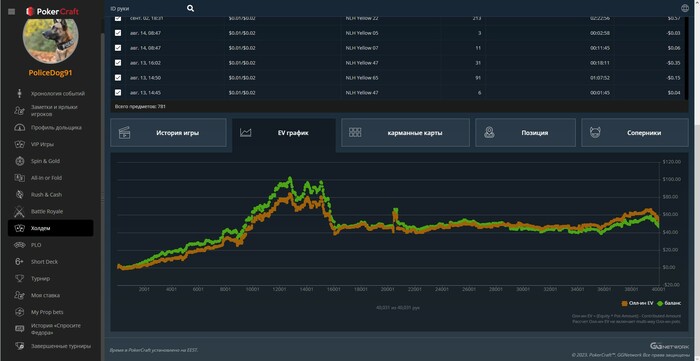This screenshot has height=361, width=700.
Task: Click the Rush & Cash icon
Action: click(x=19, y=195)
